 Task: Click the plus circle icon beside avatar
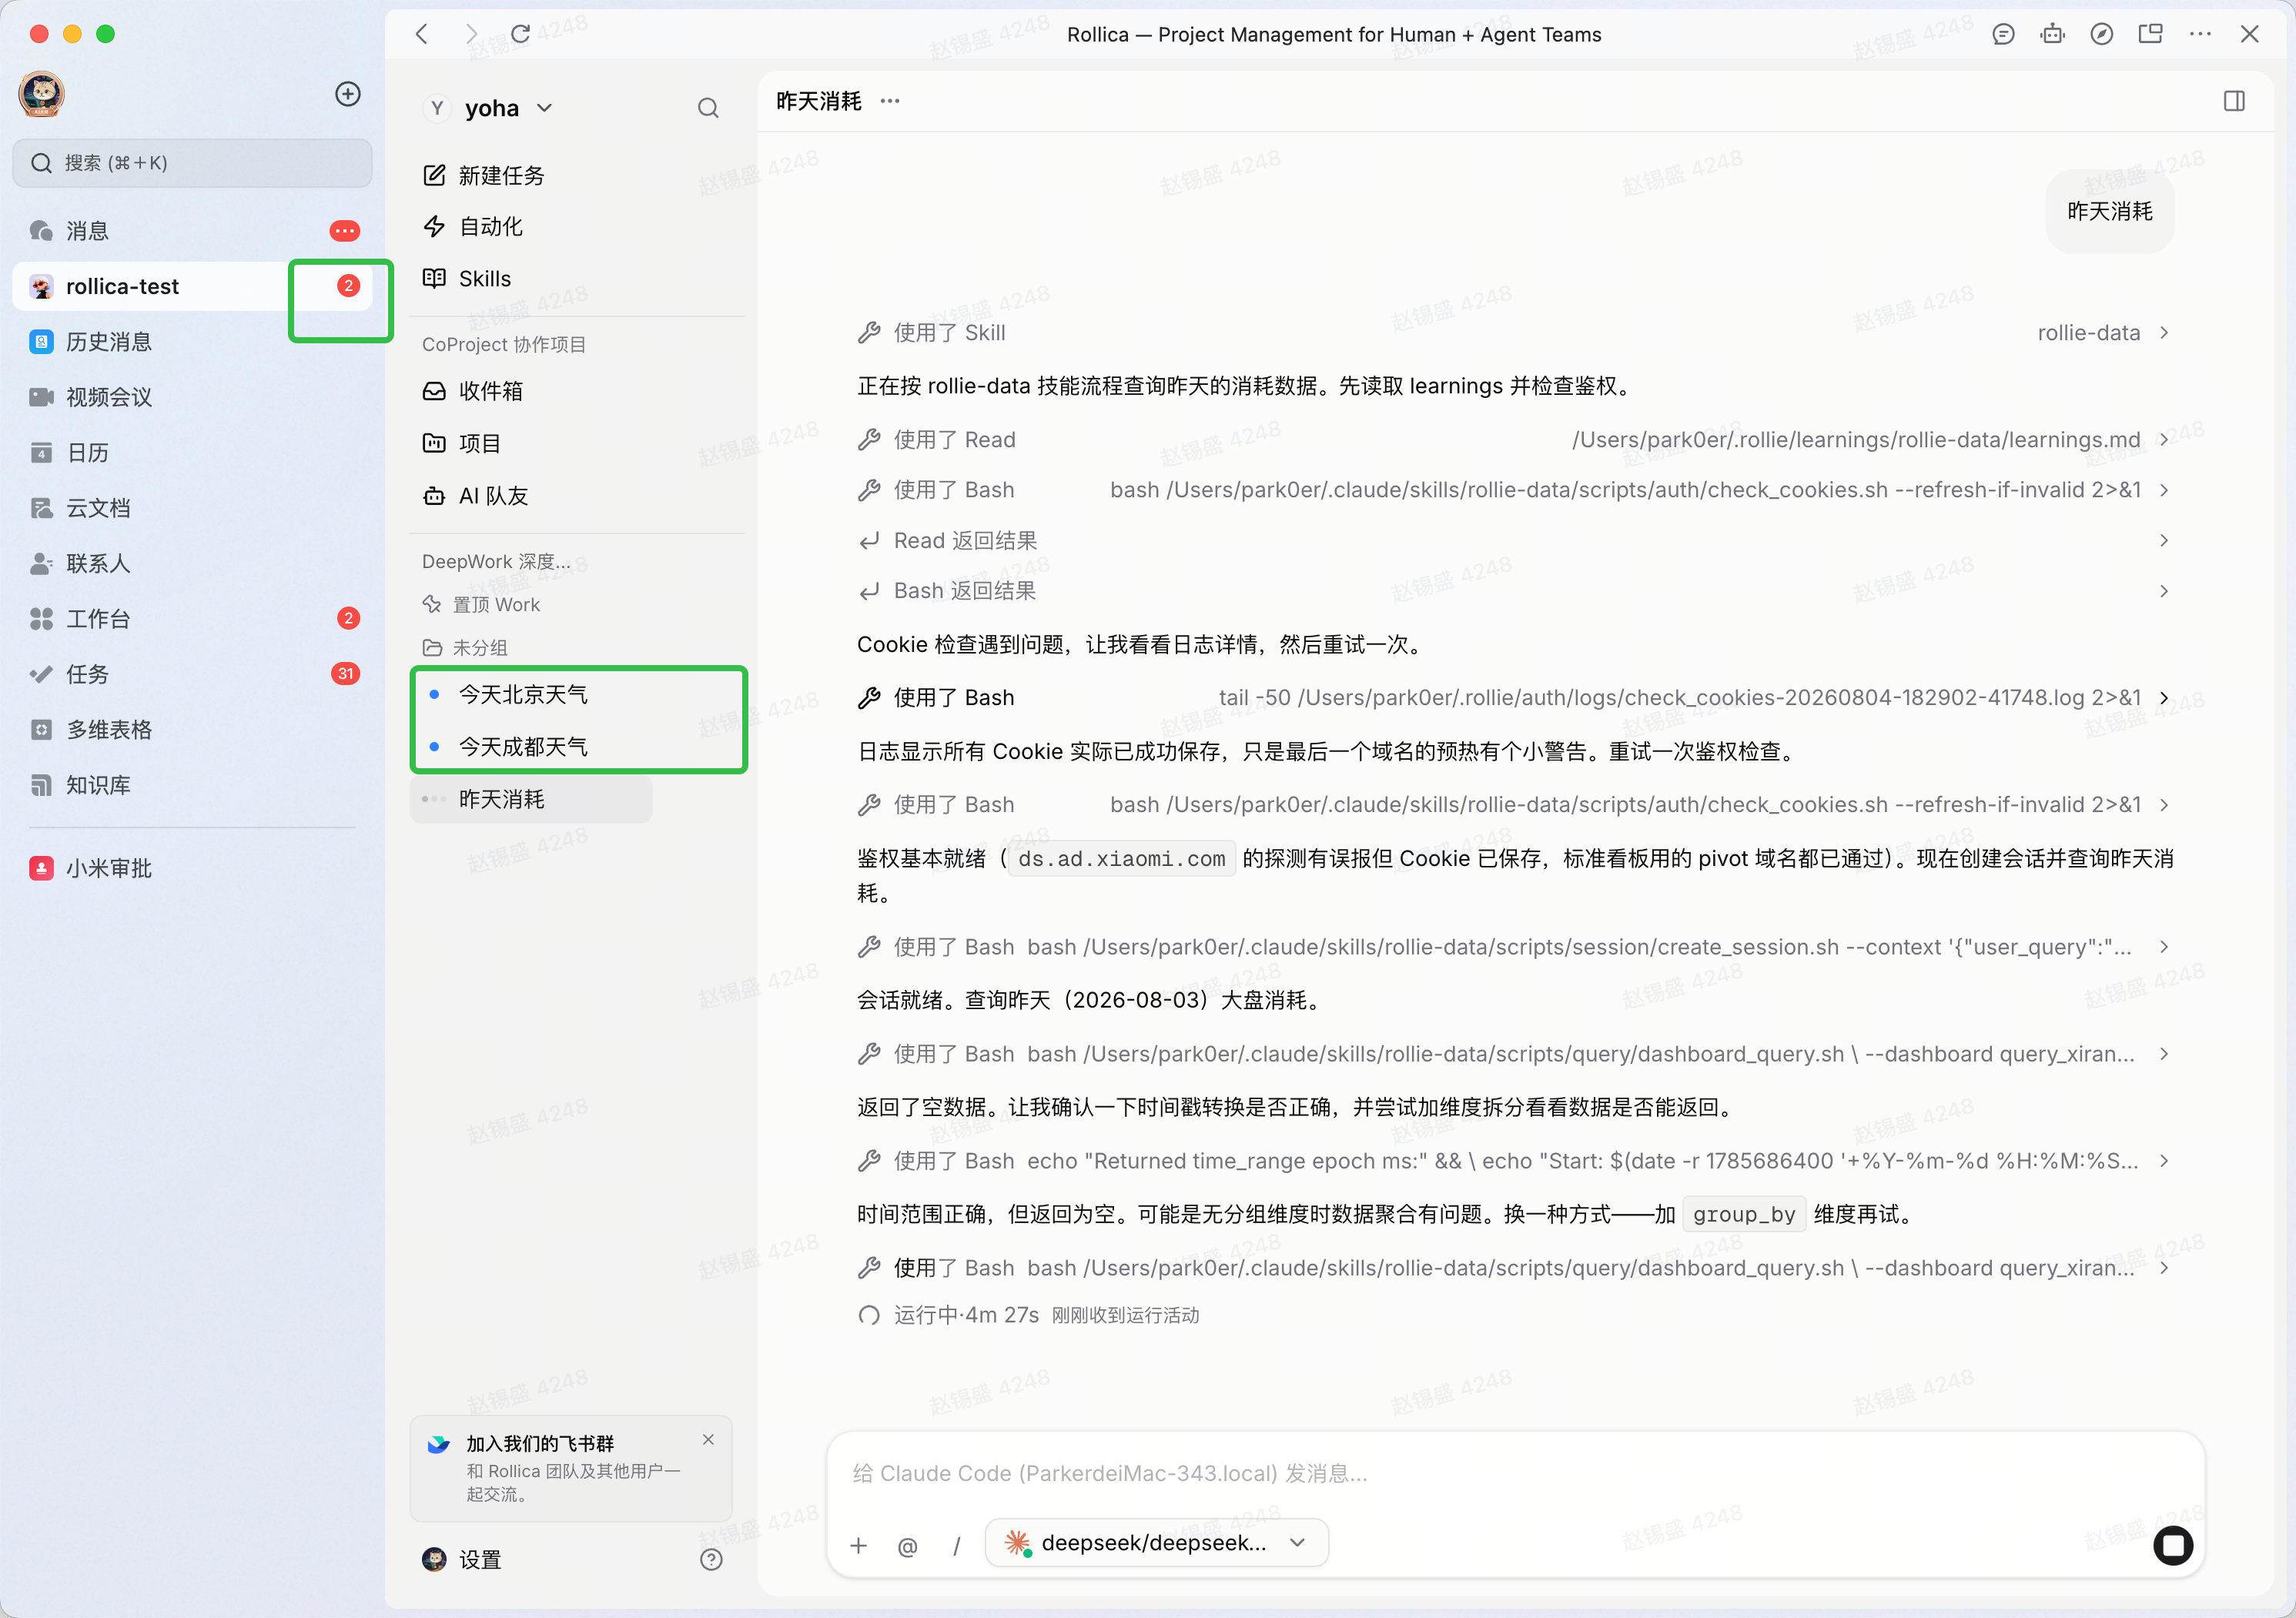pos(348,94)
